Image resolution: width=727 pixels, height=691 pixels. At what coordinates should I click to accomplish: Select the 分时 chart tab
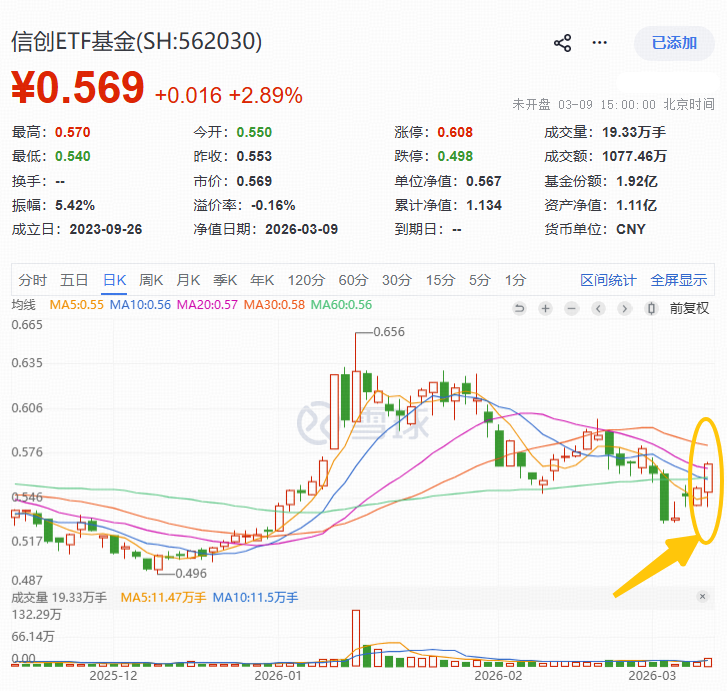coord(32,280)
